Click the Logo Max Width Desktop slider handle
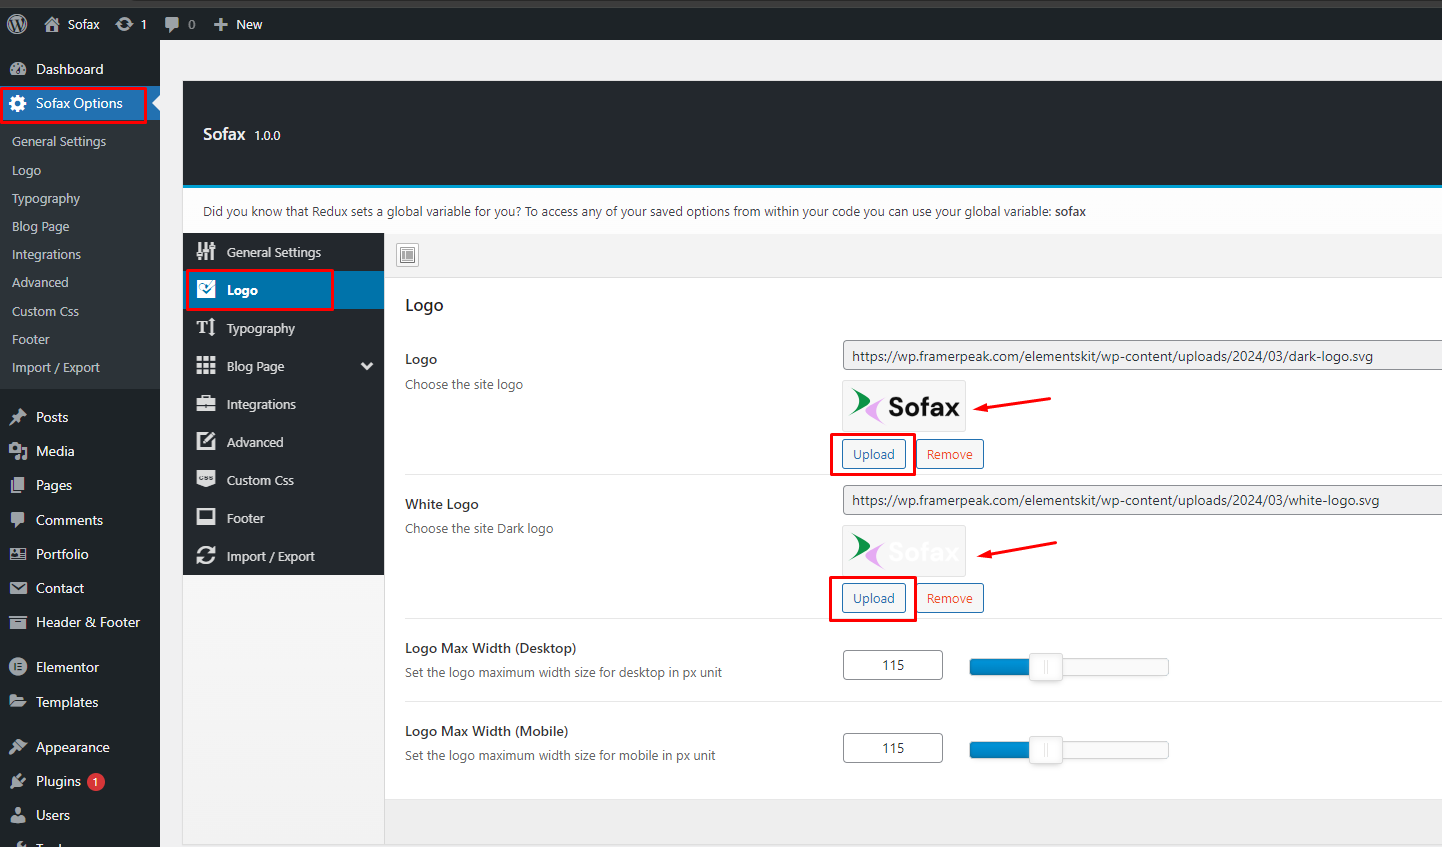 coord(1045,667)
